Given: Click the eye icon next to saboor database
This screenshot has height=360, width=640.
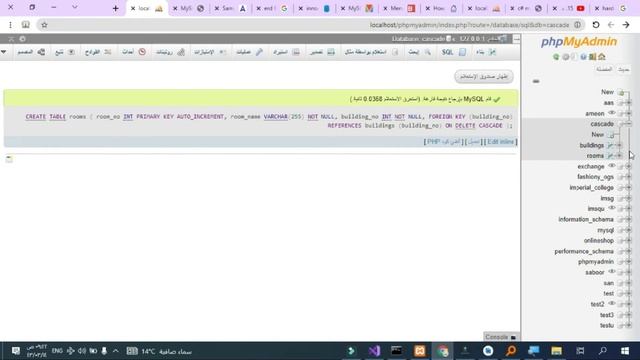Looking at the screenshot, I should [611, 271].
